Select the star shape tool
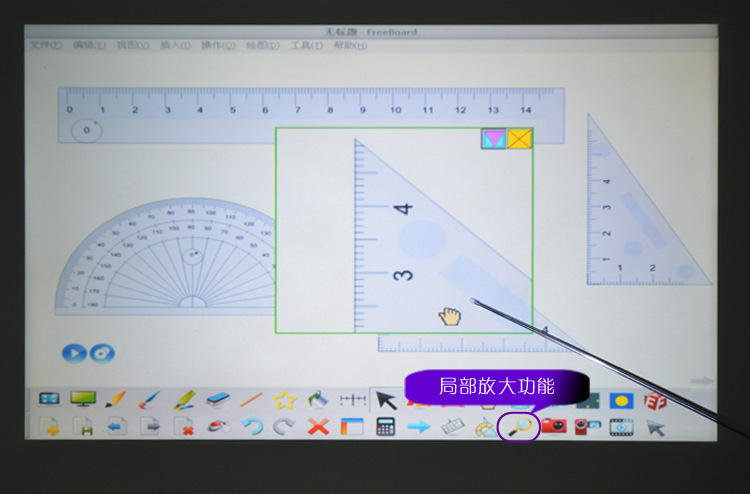Screen dimensions: 750x494 pyautogui.click(x=285, y=401)
